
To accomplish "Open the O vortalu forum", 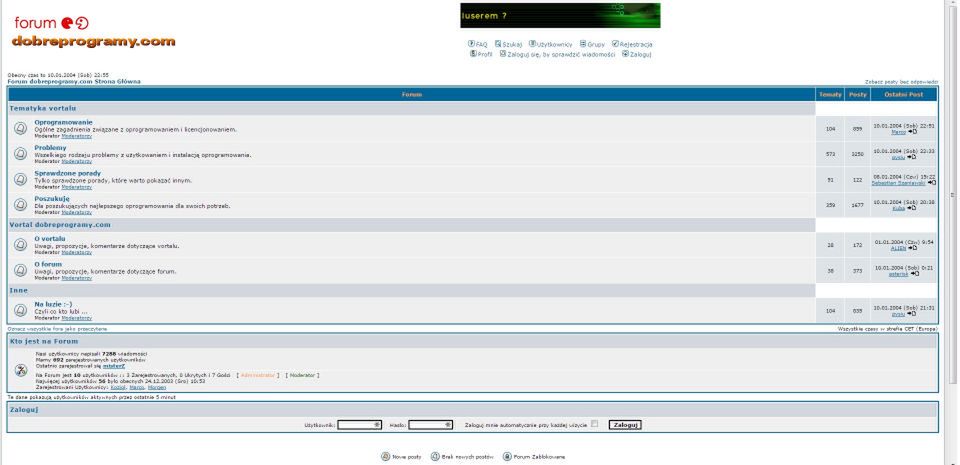I will click(50, 239).
